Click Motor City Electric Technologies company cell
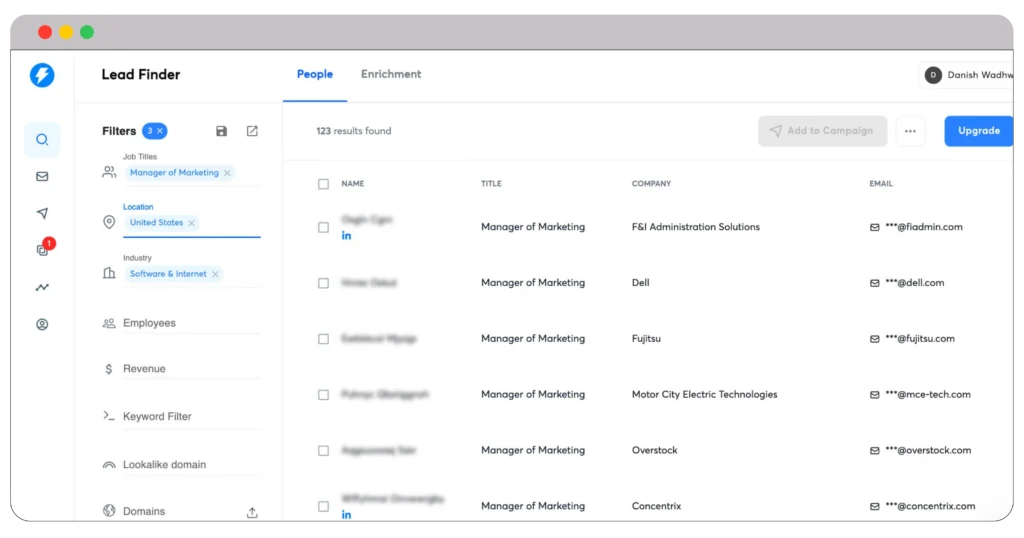Screen dimensions: 1024x538 705,395
